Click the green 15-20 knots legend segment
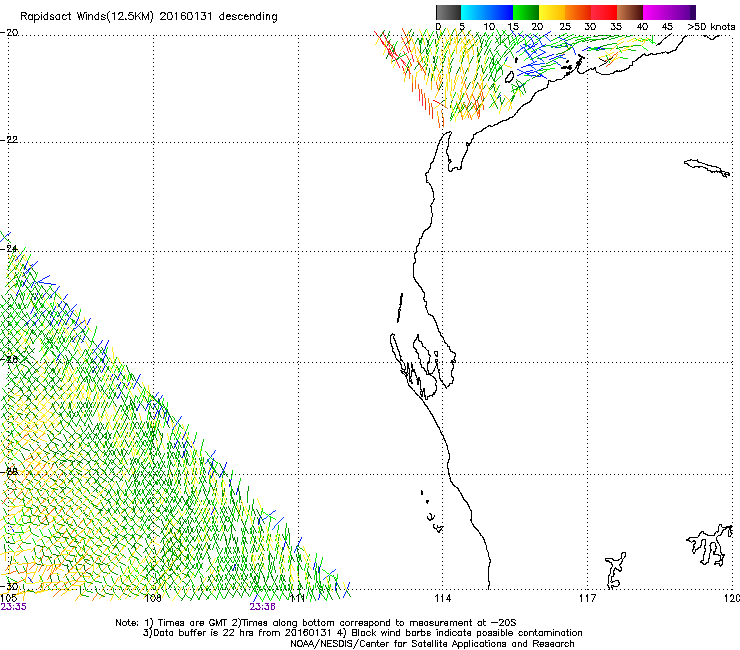The width and height of the screenshot is (740, 650). pos(526,12)
